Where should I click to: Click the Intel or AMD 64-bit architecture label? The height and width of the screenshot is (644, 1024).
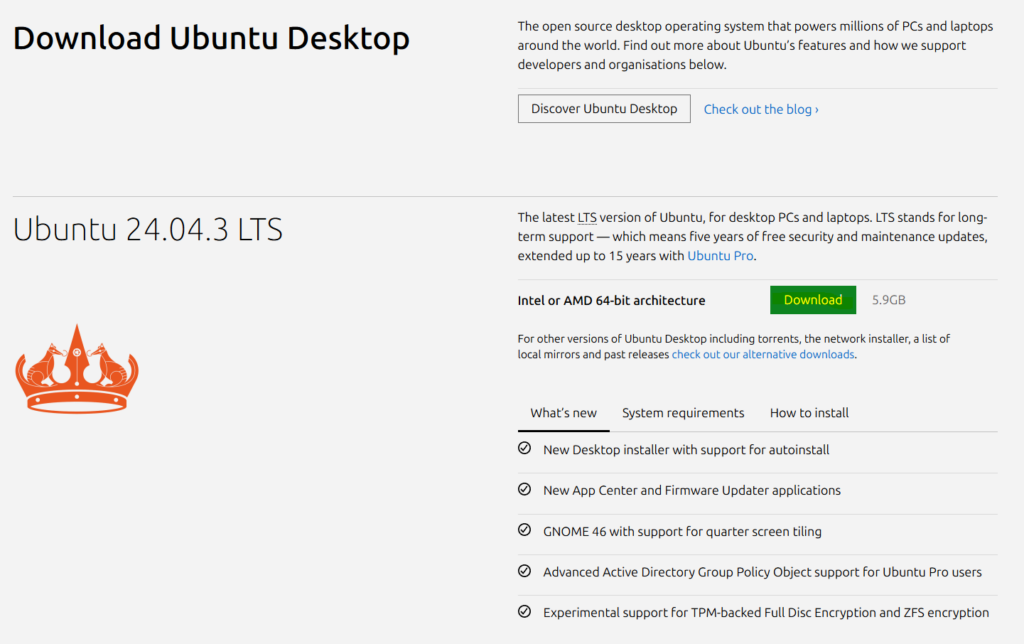(611, 300)
